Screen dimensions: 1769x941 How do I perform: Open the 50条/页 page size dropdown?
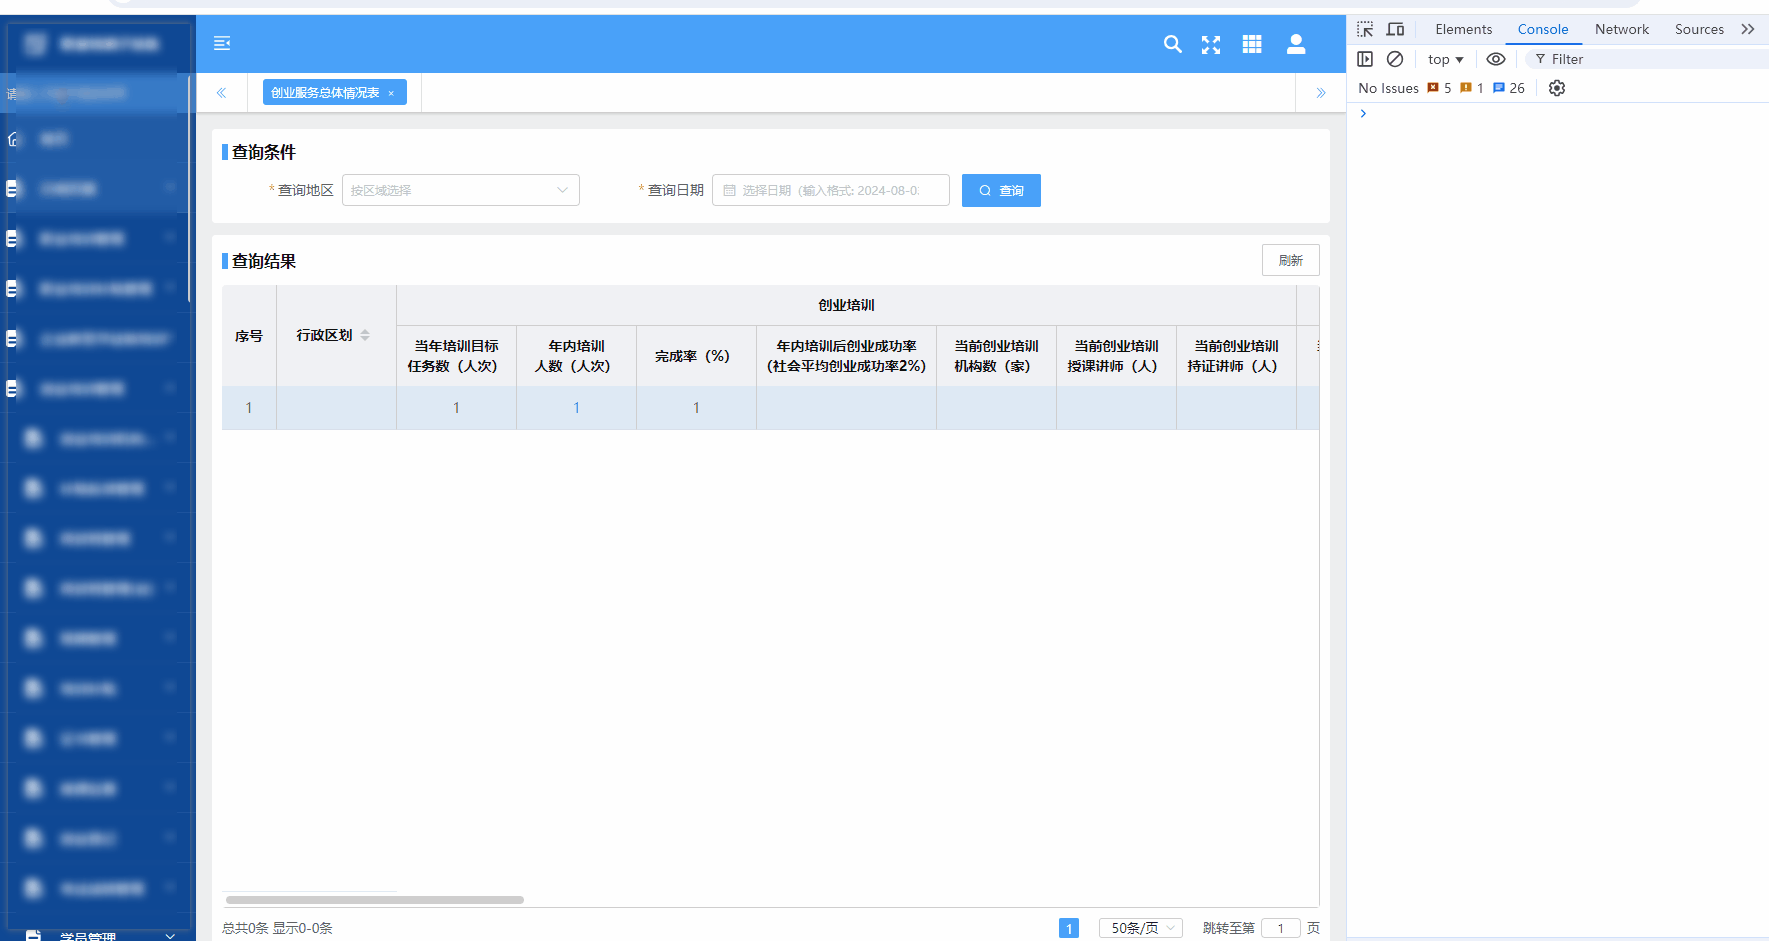pos(1140,928)
